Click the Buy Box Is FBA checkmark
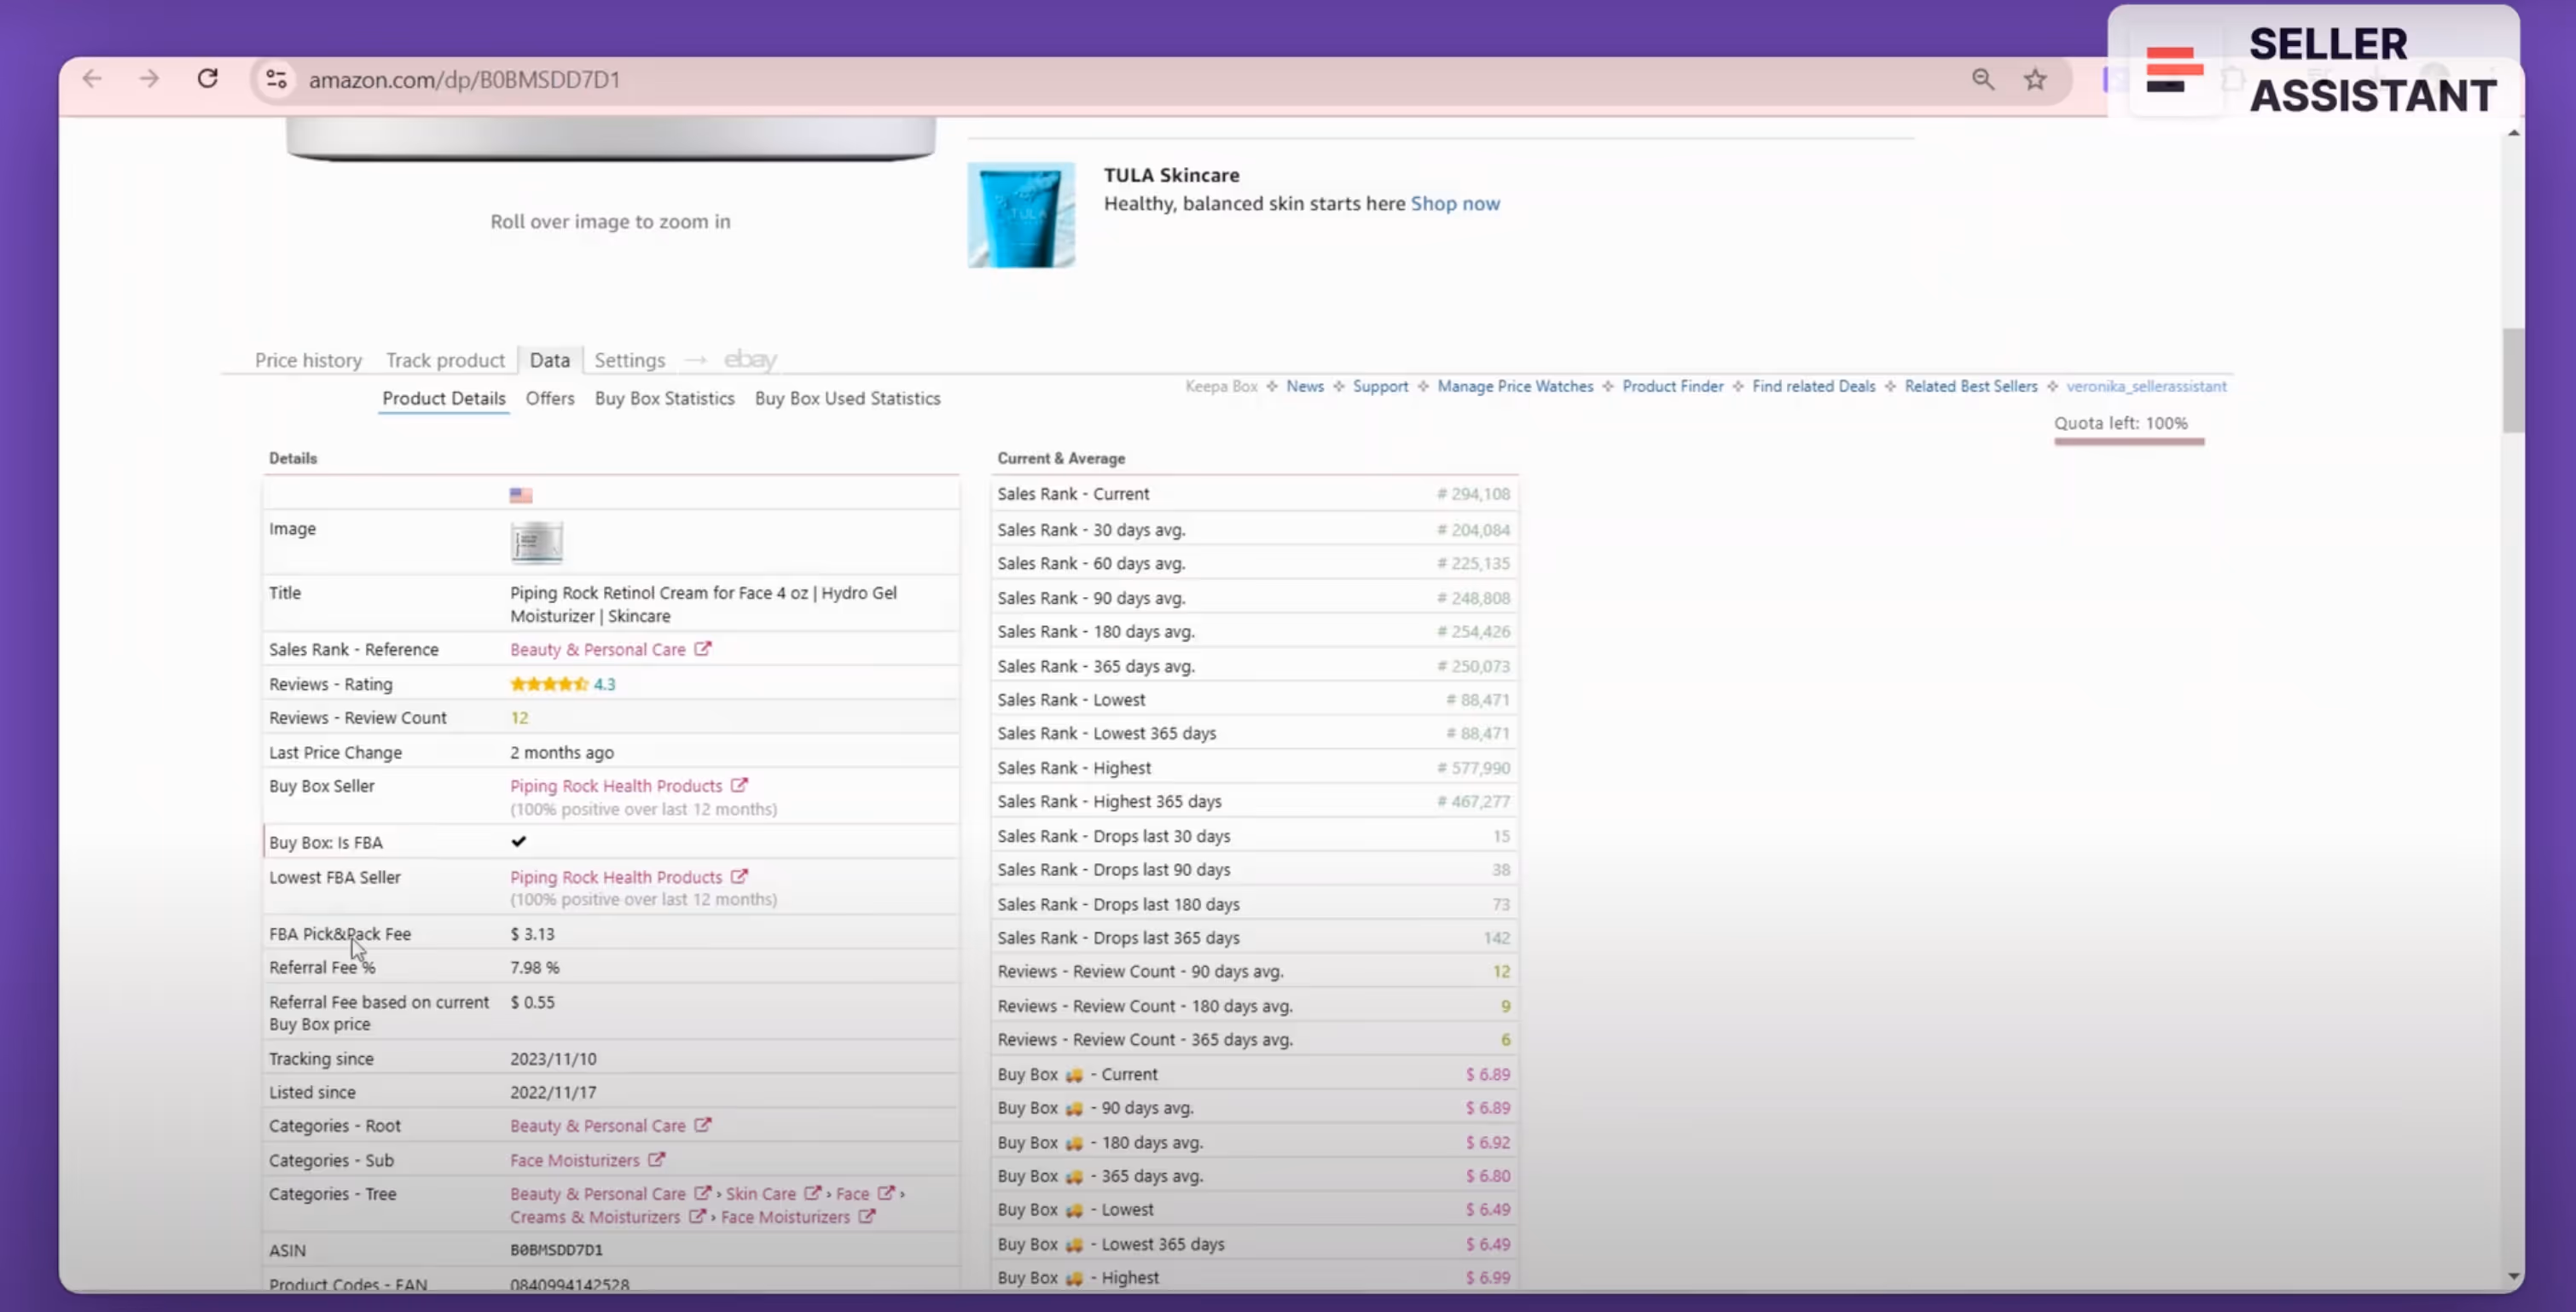 [x=518, y=841]
